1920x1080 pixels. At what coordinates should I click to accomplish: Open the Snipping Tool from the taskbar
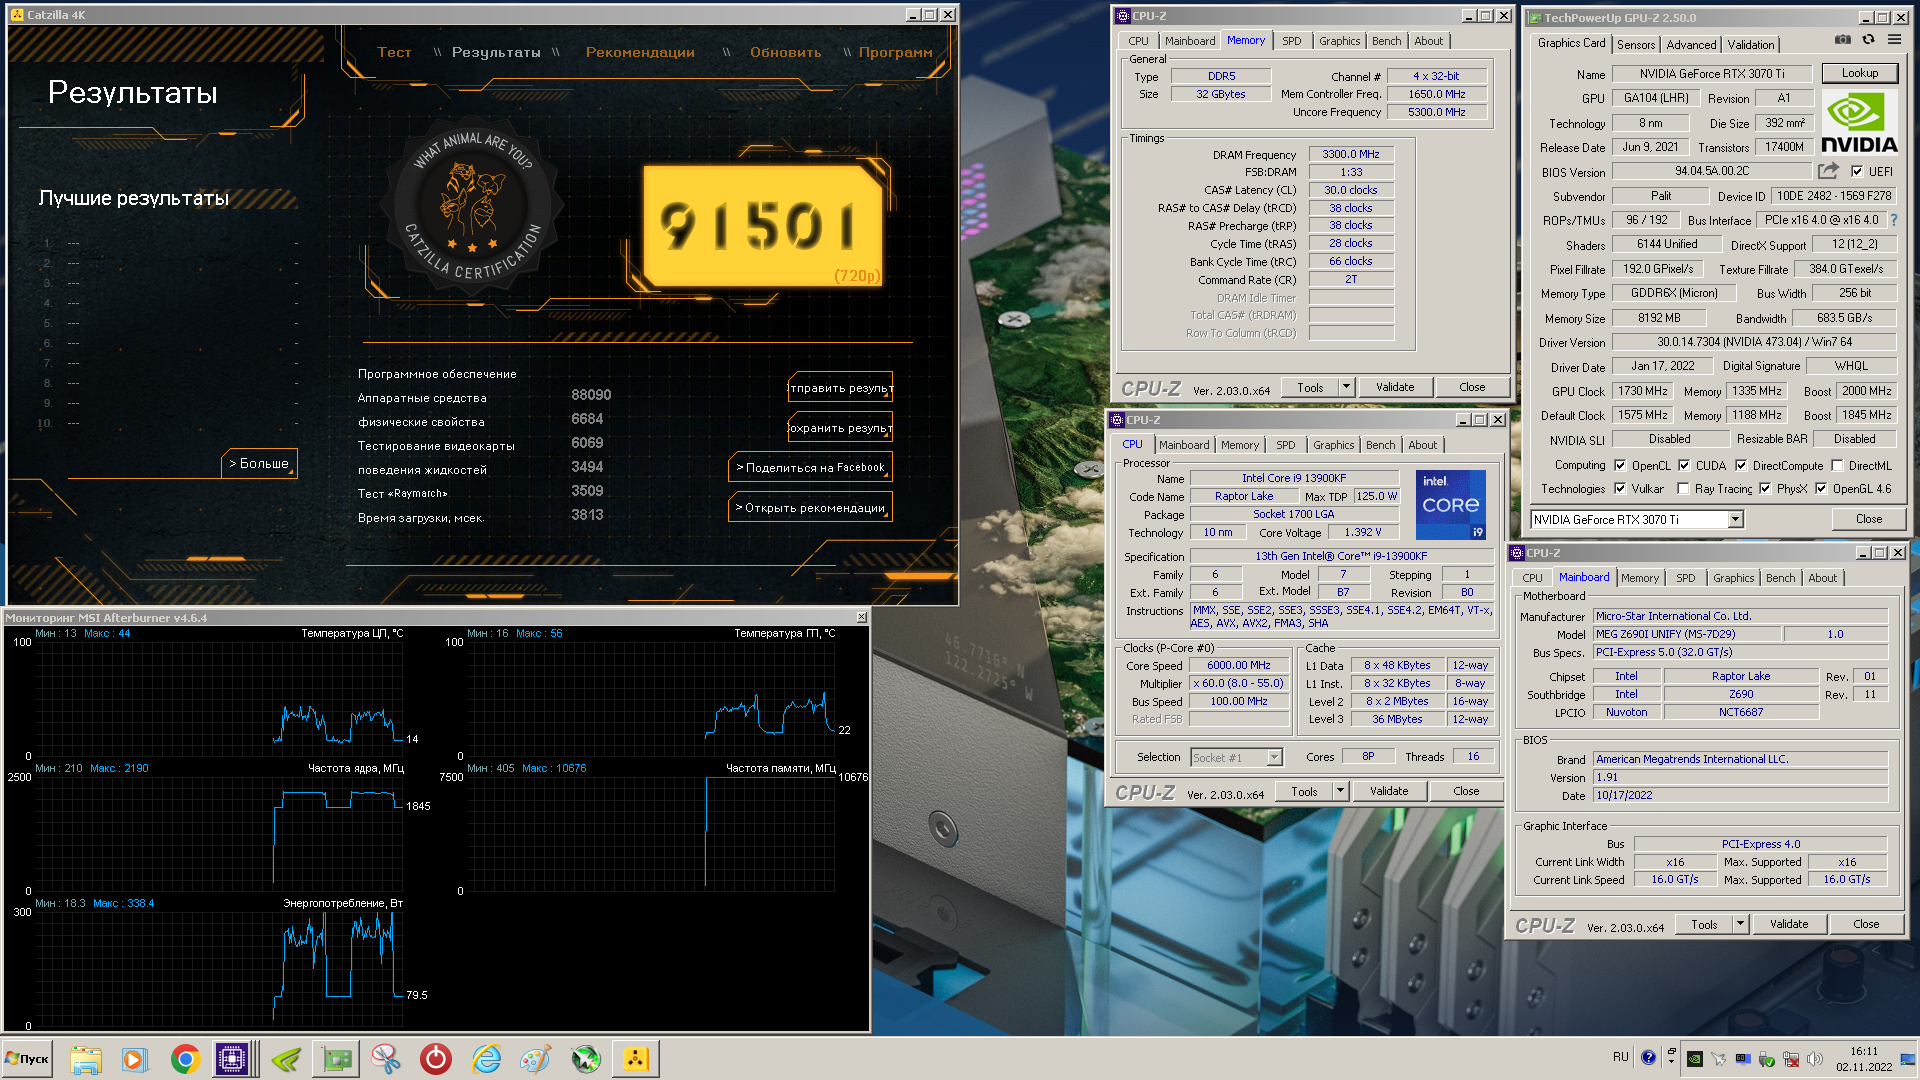coord(386,1059)
